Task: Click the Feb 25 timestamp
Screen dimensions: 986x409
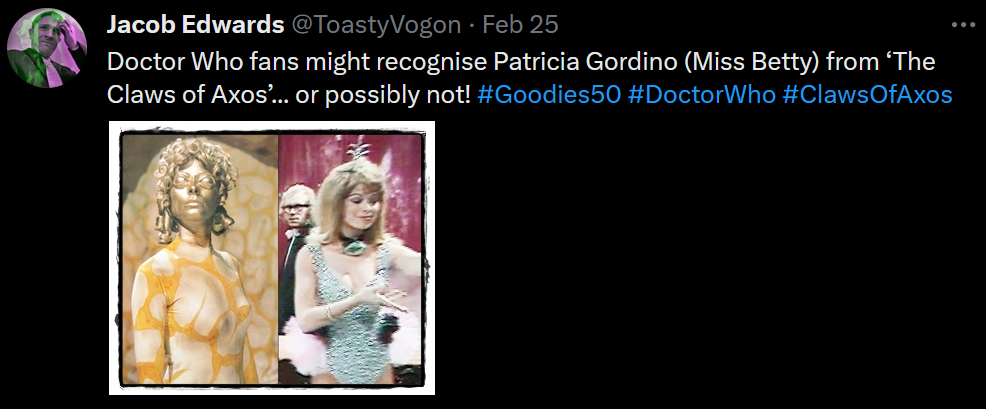Action: pos(520,25)
